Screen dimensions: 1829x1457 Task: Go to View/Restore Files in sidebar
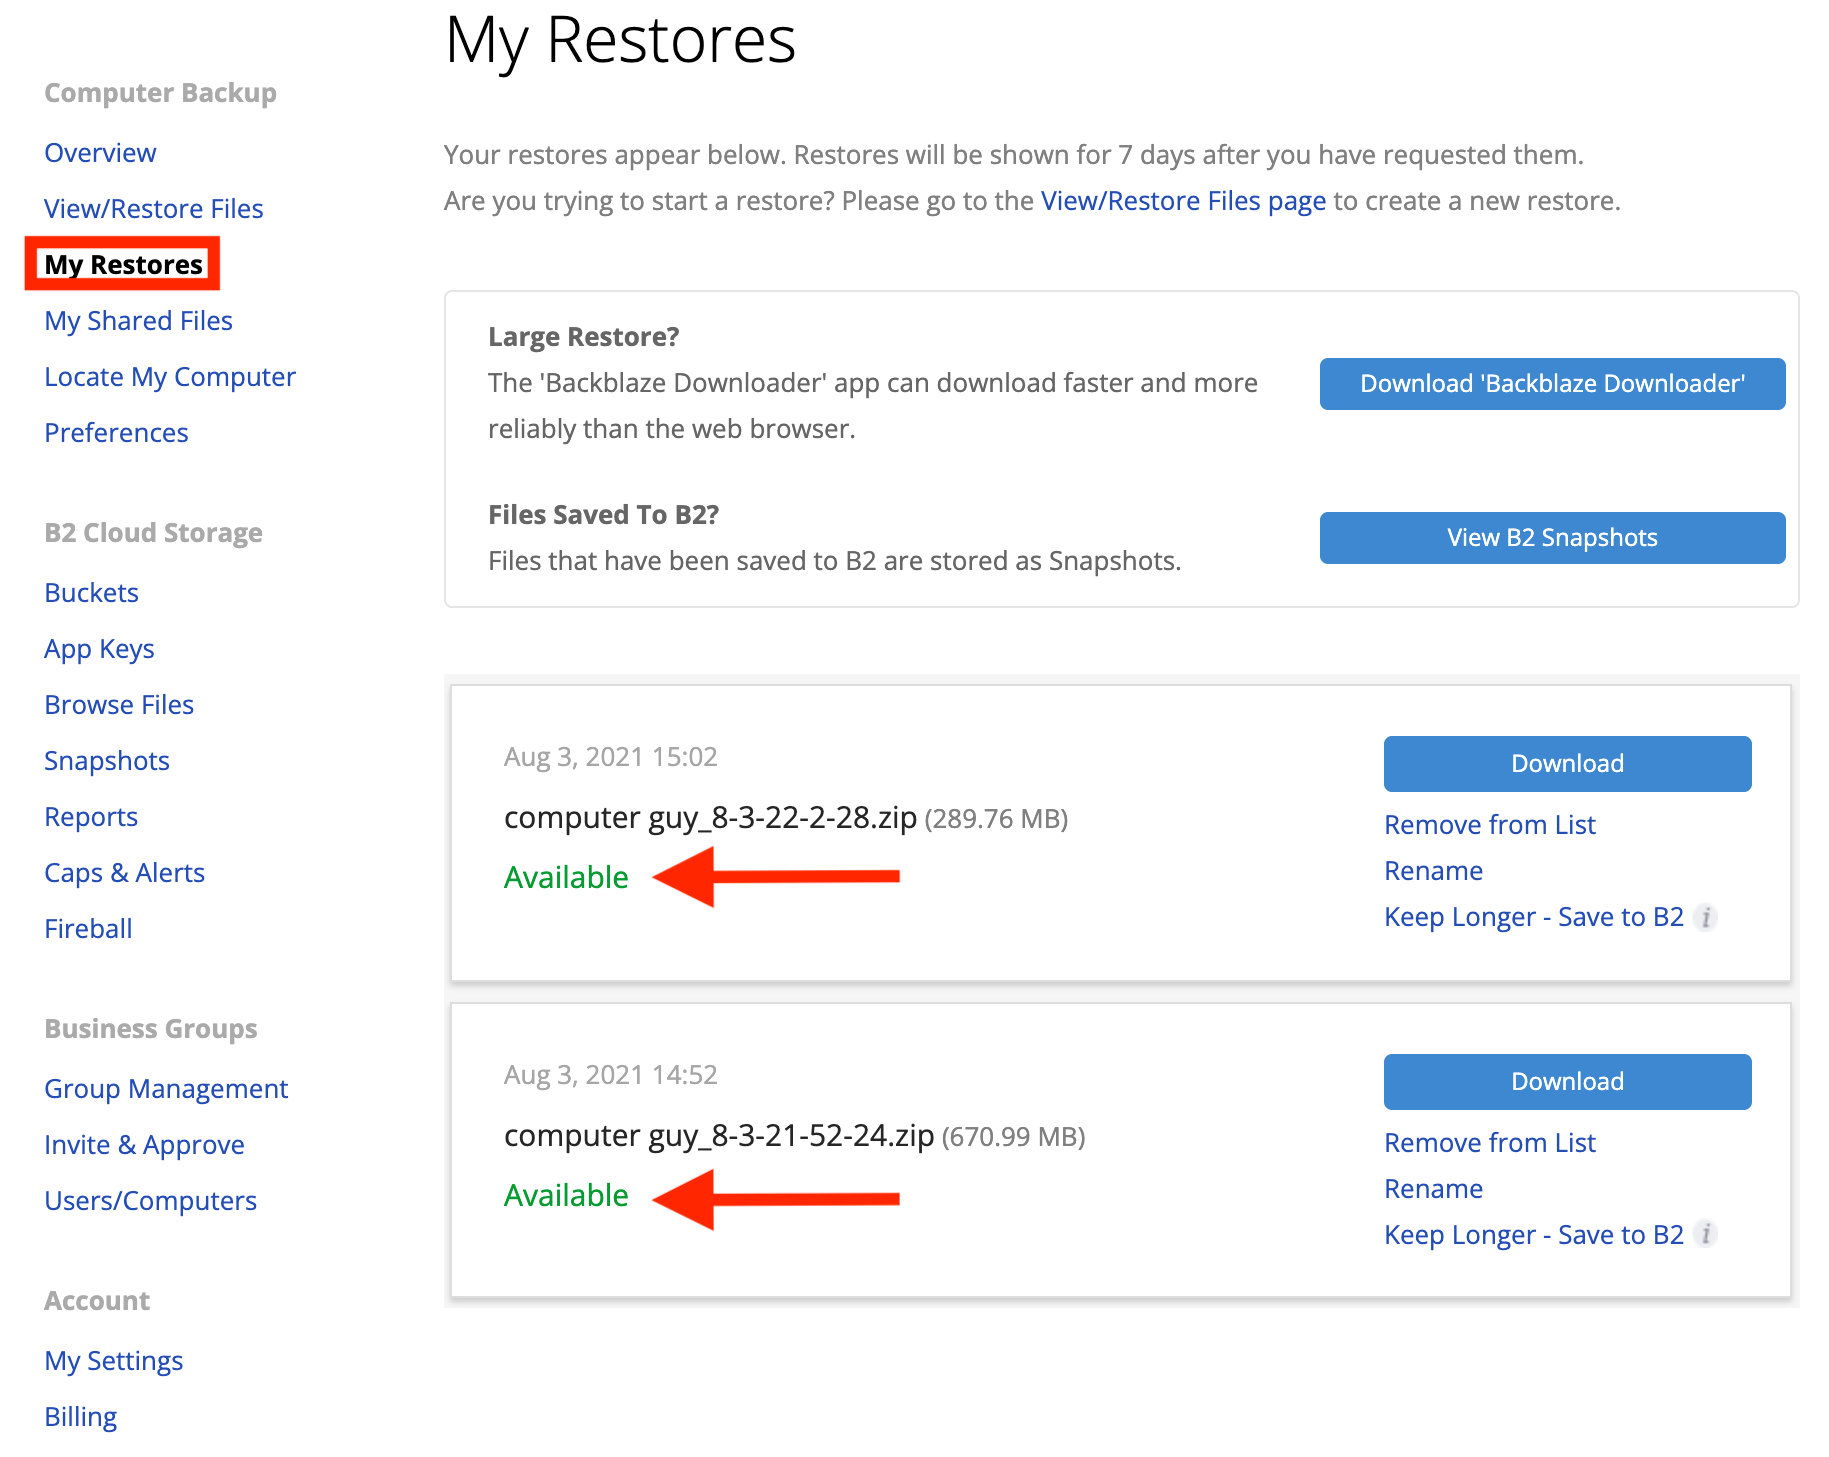[x=154, y=209]
